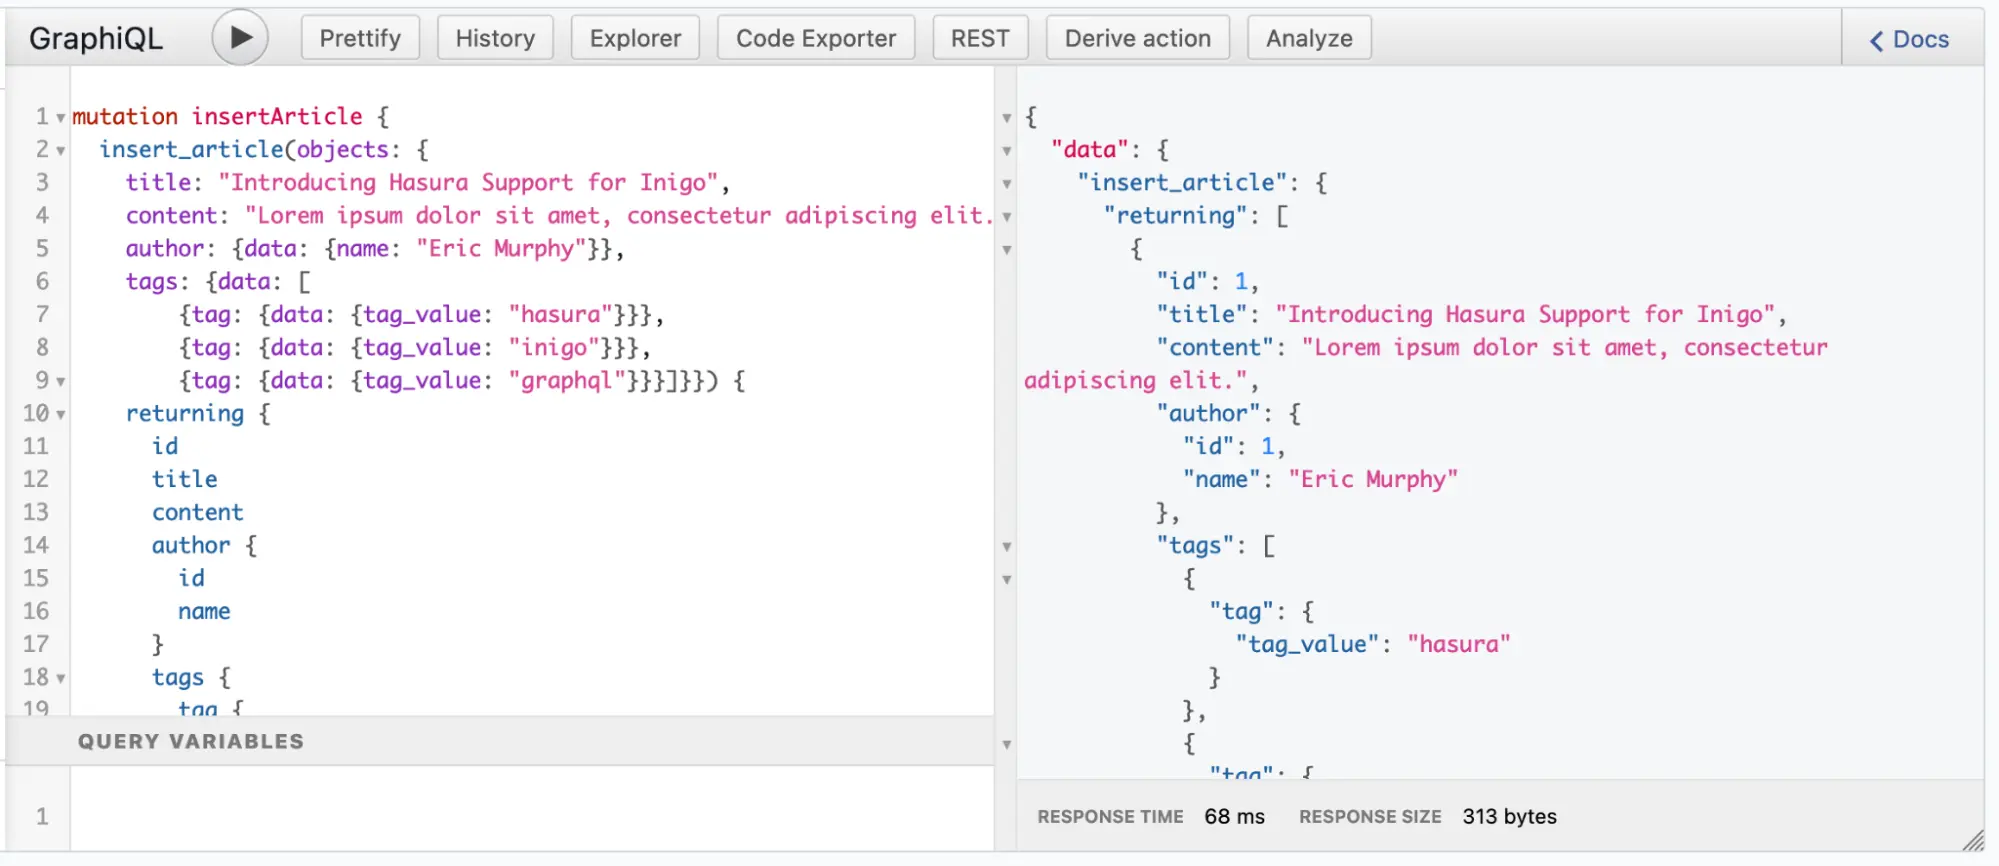
Task: Collapse response "tags" array fold arrow
Action: [x=1007, y=547]
